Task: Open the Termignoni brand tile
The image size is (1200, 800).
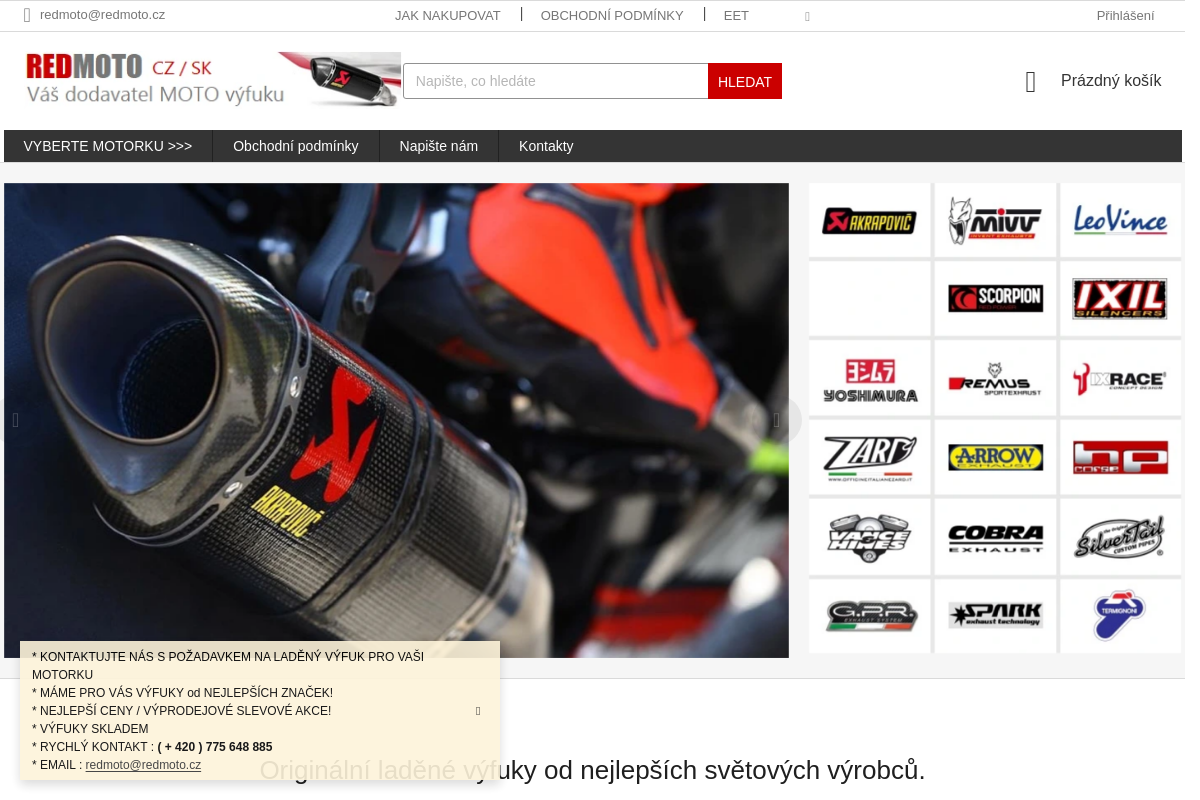Action: 1120,615
